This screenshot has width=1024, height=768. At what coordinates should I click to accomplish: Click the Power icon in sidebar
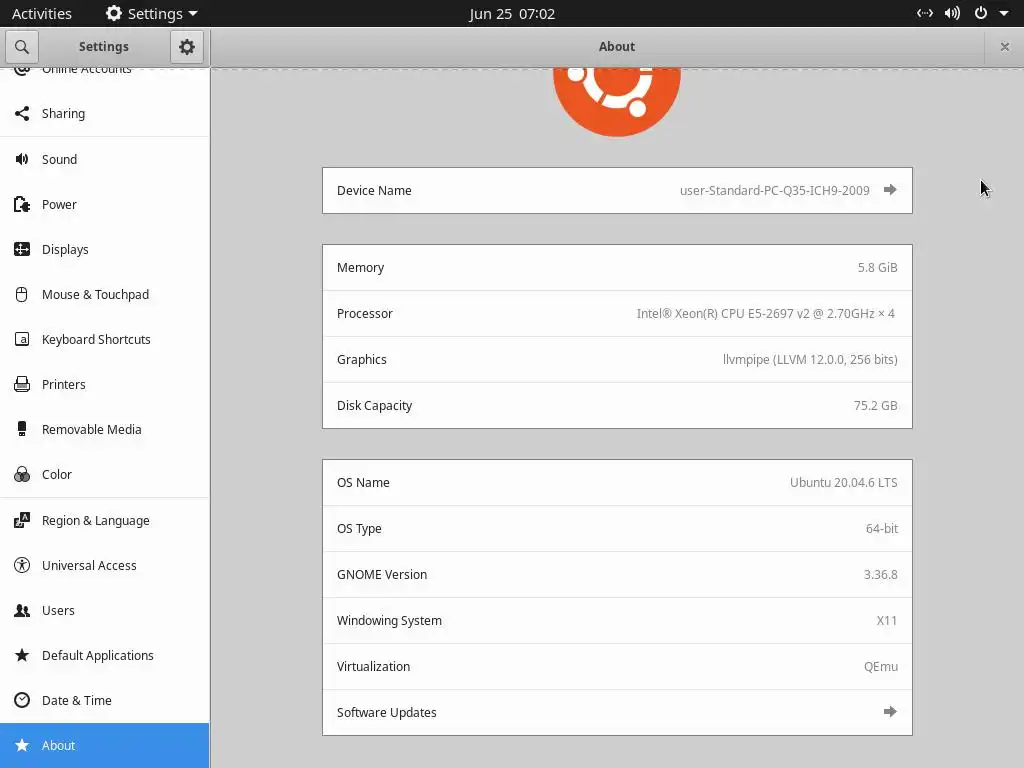point(22,204)
